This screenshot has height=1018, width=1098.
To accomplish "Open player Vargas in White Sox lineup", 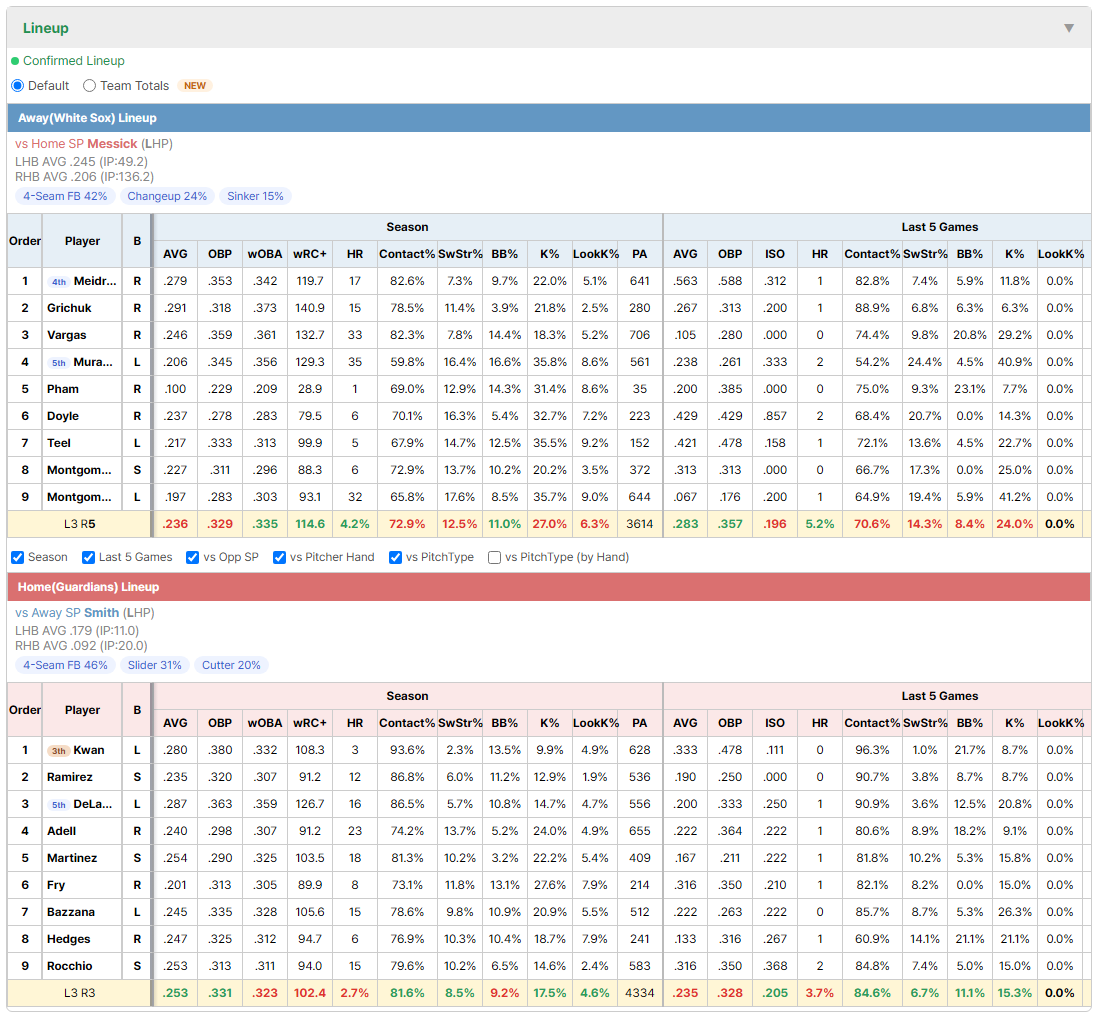I will click(67, 335).
